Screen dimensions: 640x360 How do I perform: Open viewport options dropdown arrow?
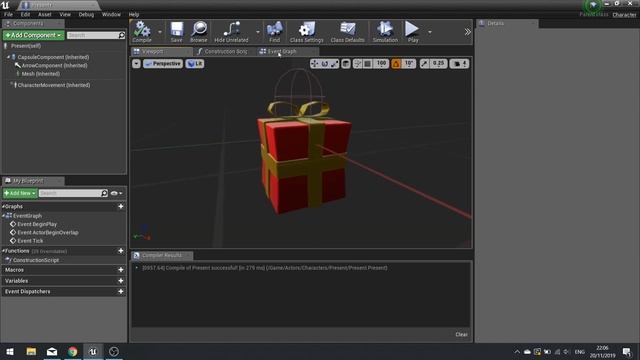point(136,64)
